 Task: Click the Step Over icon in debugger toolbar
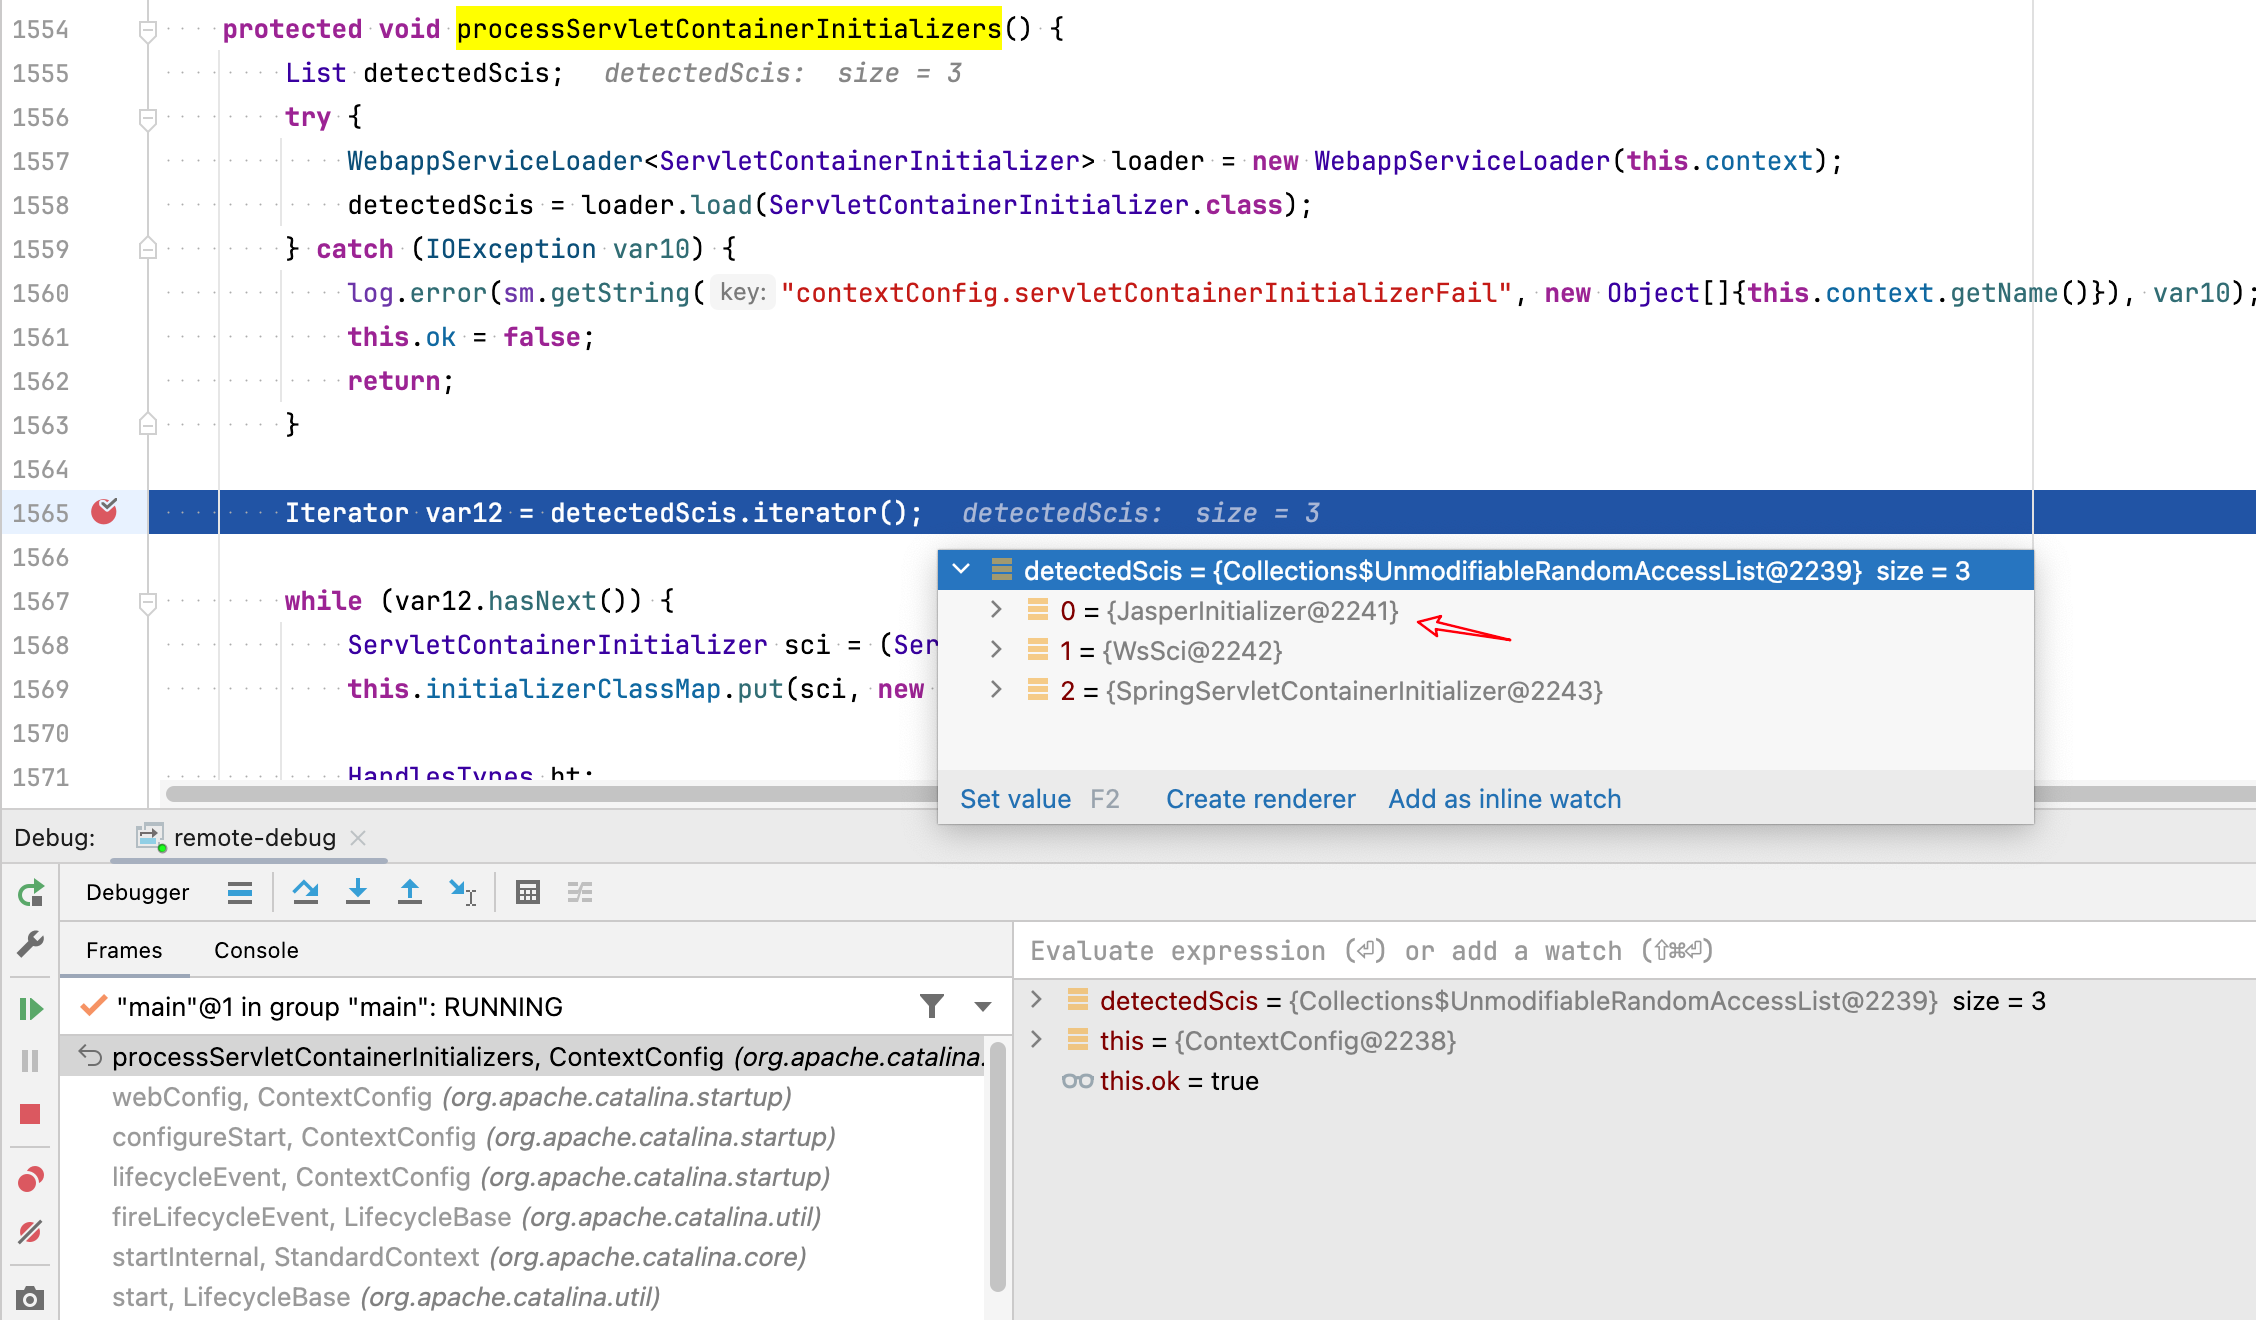[x=306, y=893]
